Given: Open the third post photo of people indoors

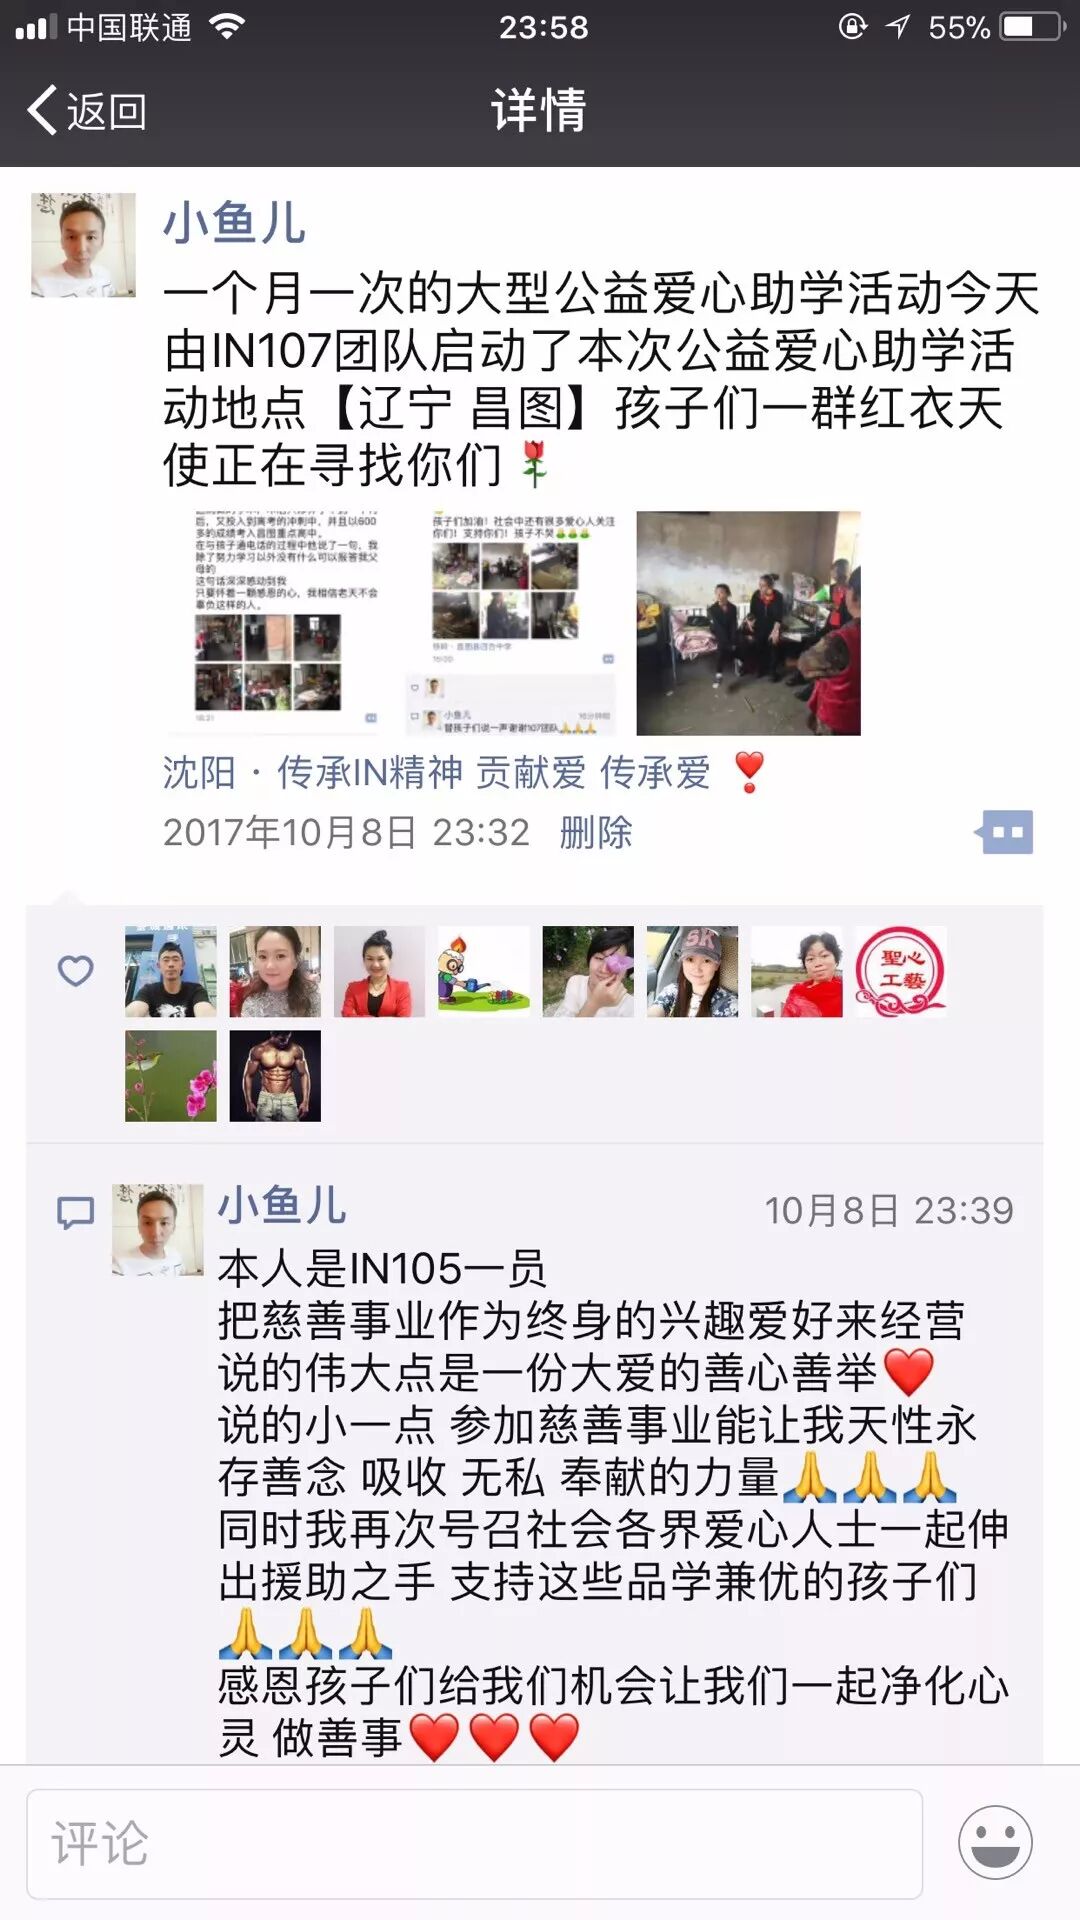Looking at the screenshot, I should pos(748,623).
